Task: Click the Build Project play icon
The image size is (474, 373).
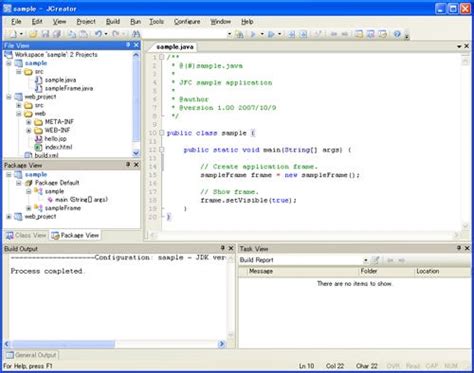Action: [x=253, y=34]
